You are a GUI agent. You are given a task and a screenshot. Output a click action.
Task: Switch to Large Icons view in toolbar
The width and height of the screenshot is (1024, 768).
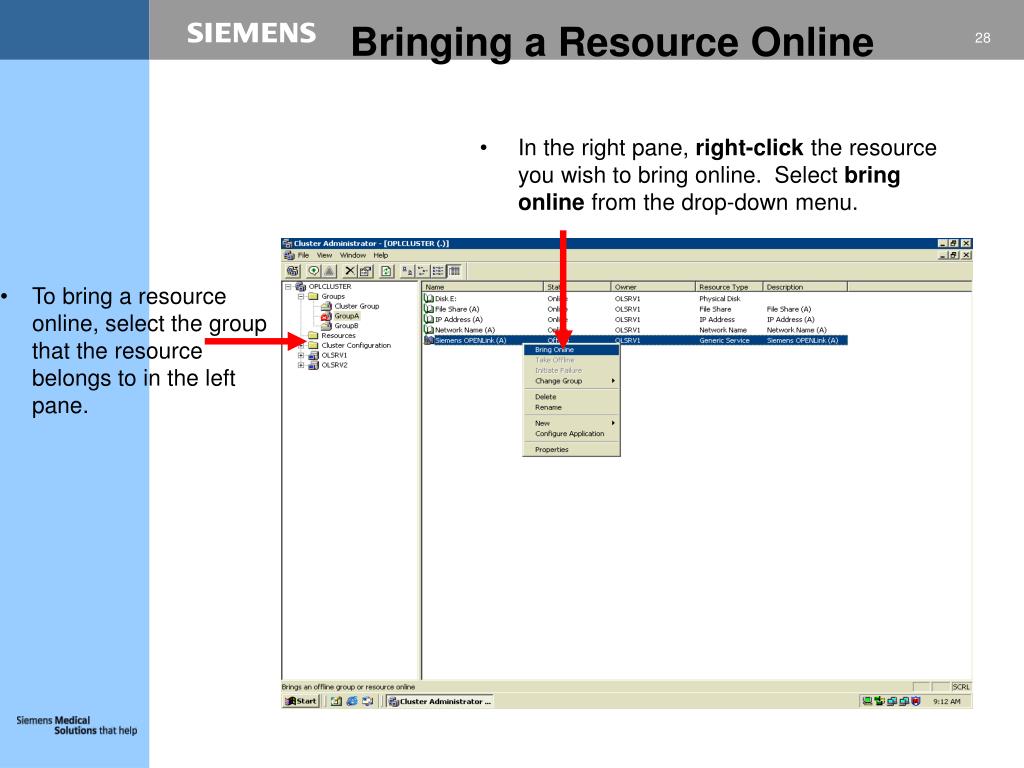408,271
